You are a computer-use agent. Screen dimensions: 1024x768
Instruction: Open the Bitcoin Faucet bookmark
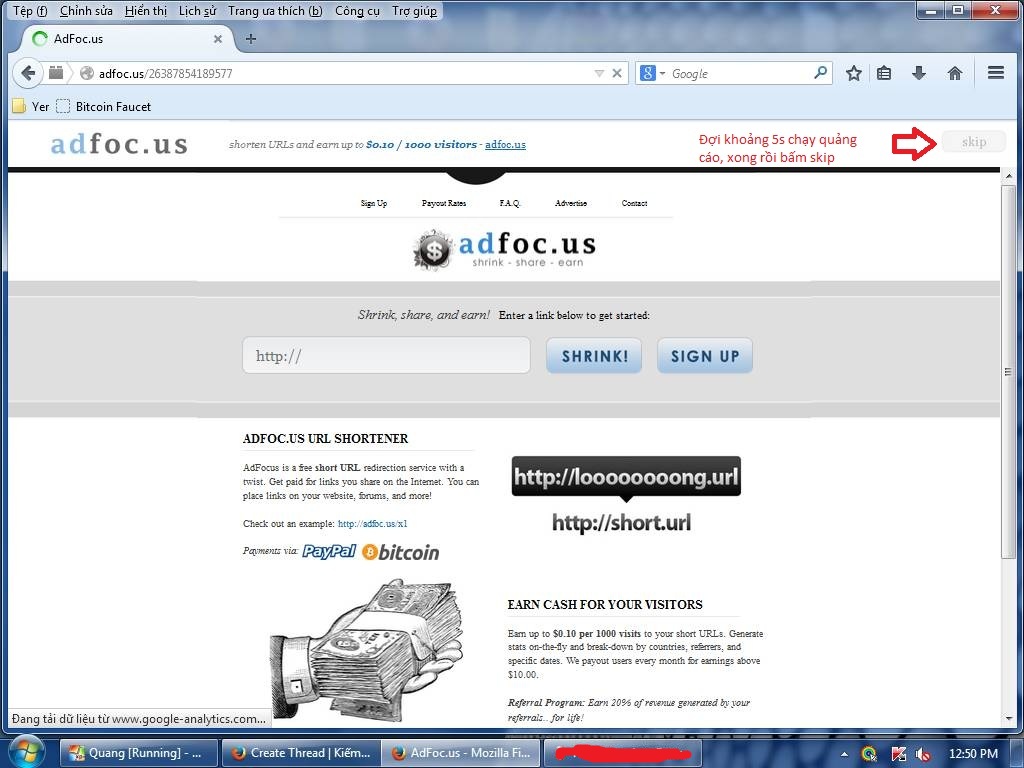103,106
